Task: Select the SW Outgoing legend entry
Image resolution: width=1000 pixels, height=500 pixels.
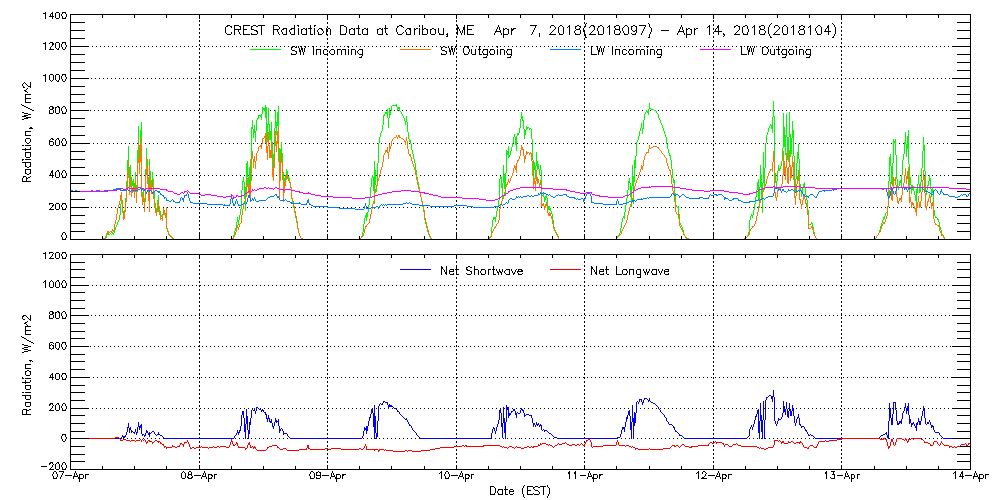Action: click(476, 52)
